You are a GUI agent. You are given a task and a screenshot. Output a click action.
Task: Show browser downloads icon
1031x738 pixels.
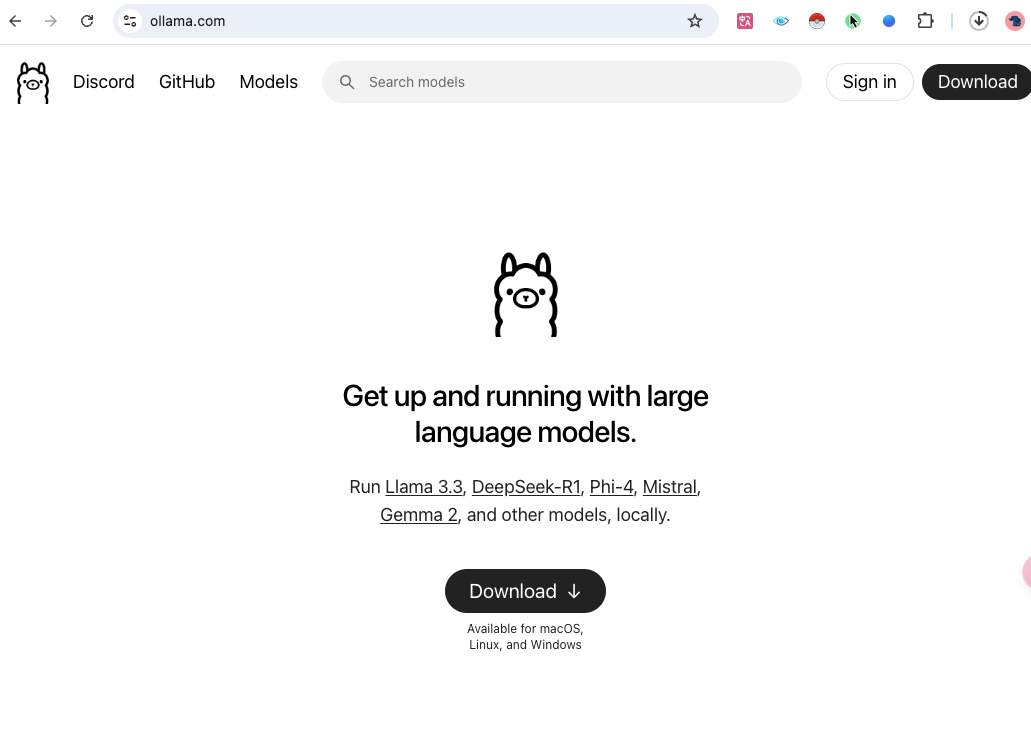tap(979, 21)
